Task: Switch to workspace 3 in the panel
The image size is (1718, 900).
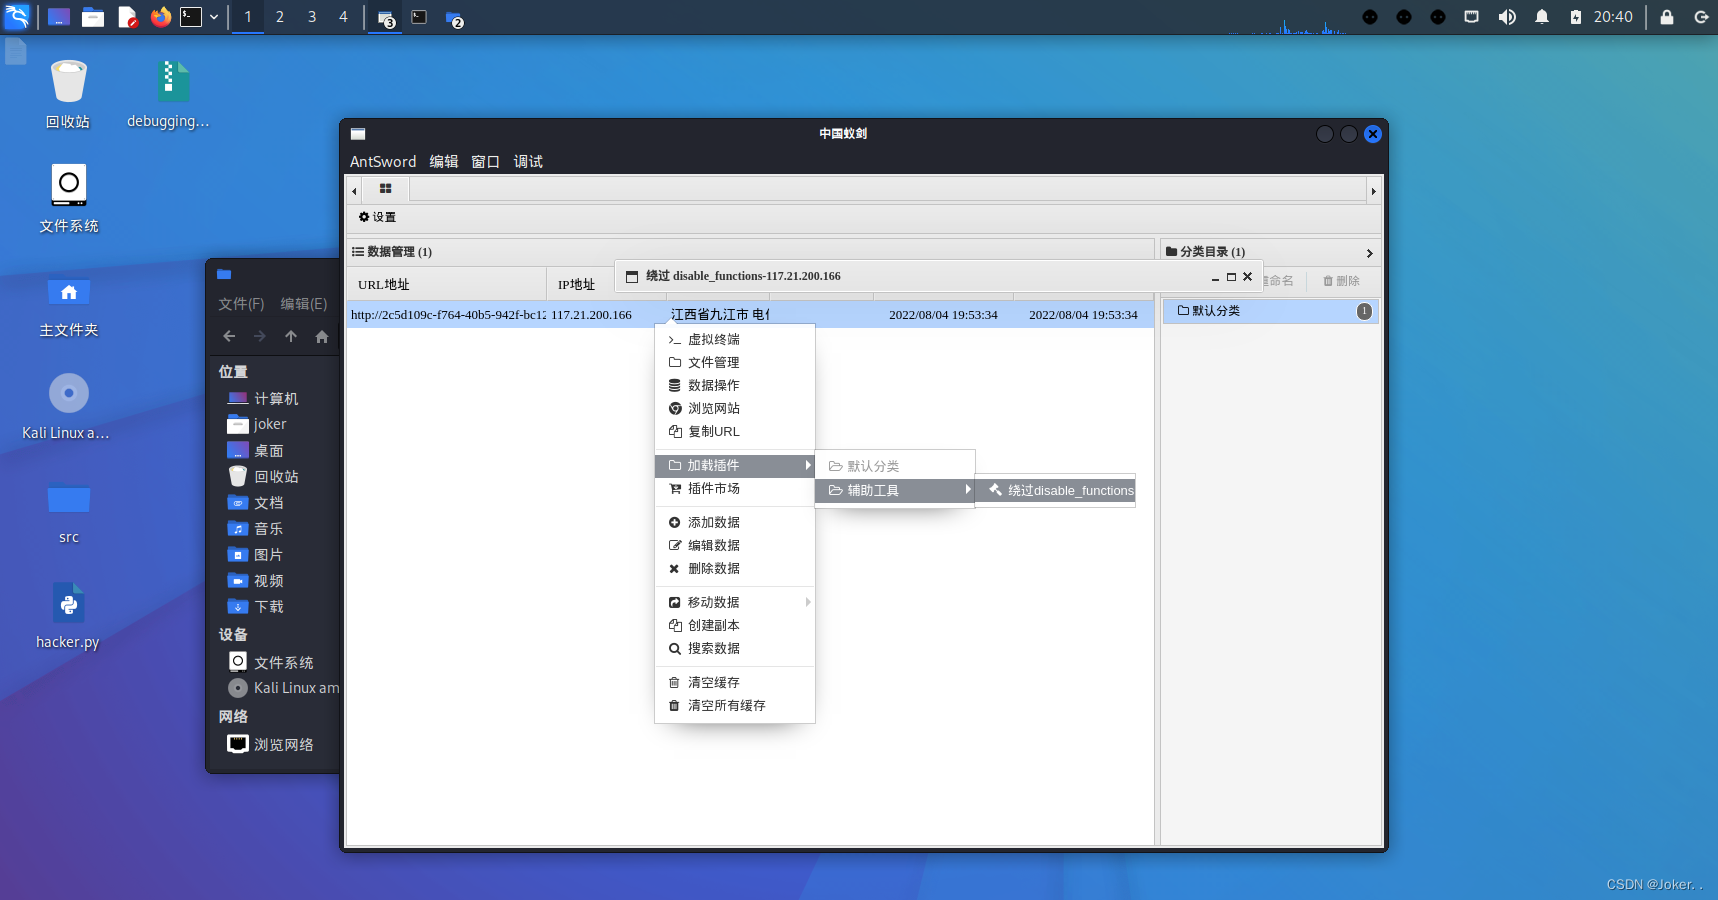Action: click(x=312, y=17)
